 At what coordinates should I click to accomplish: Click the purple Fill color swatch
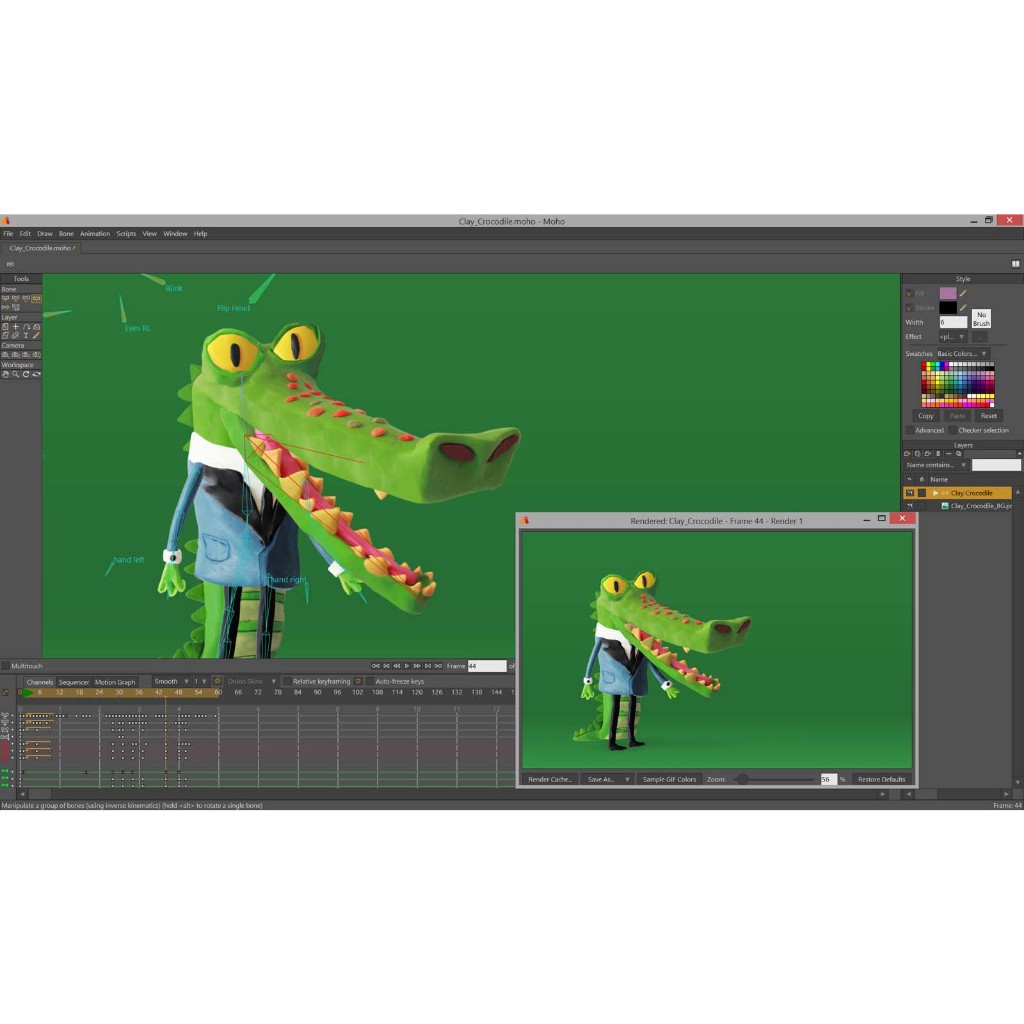pos(948,293)
